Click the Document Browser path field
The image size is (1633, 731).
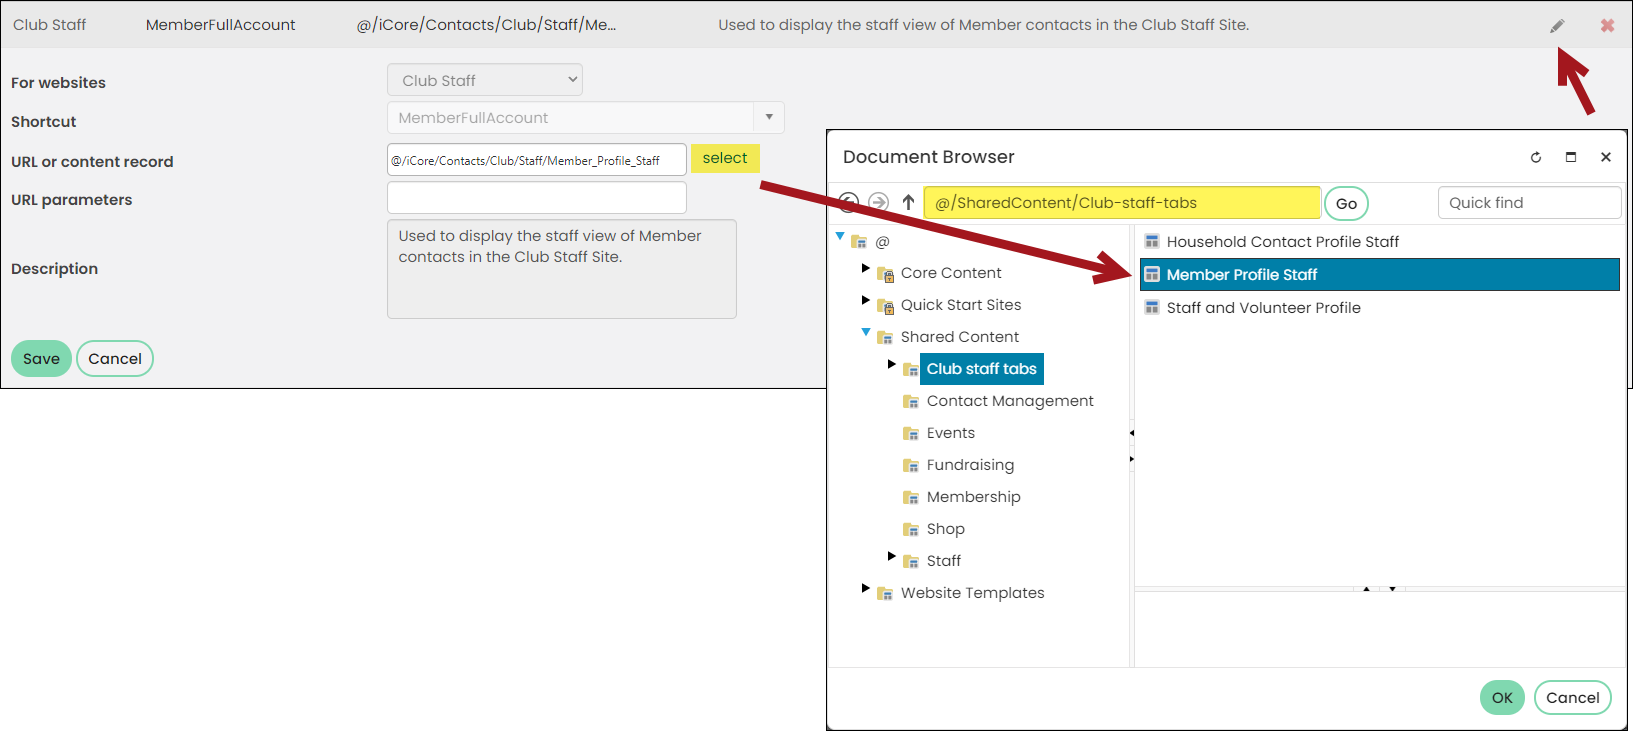[1122, 203]
